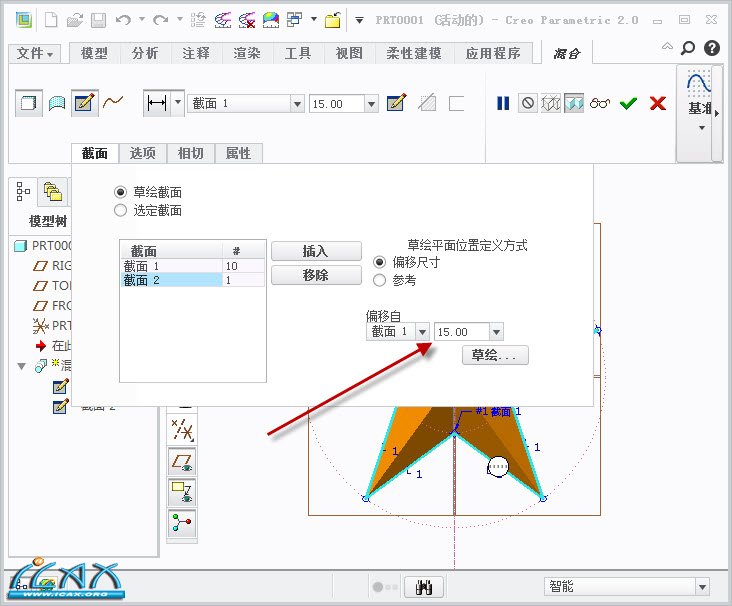Switch to the 柔性建模 ribbon tab

click(x=414, y=53)
